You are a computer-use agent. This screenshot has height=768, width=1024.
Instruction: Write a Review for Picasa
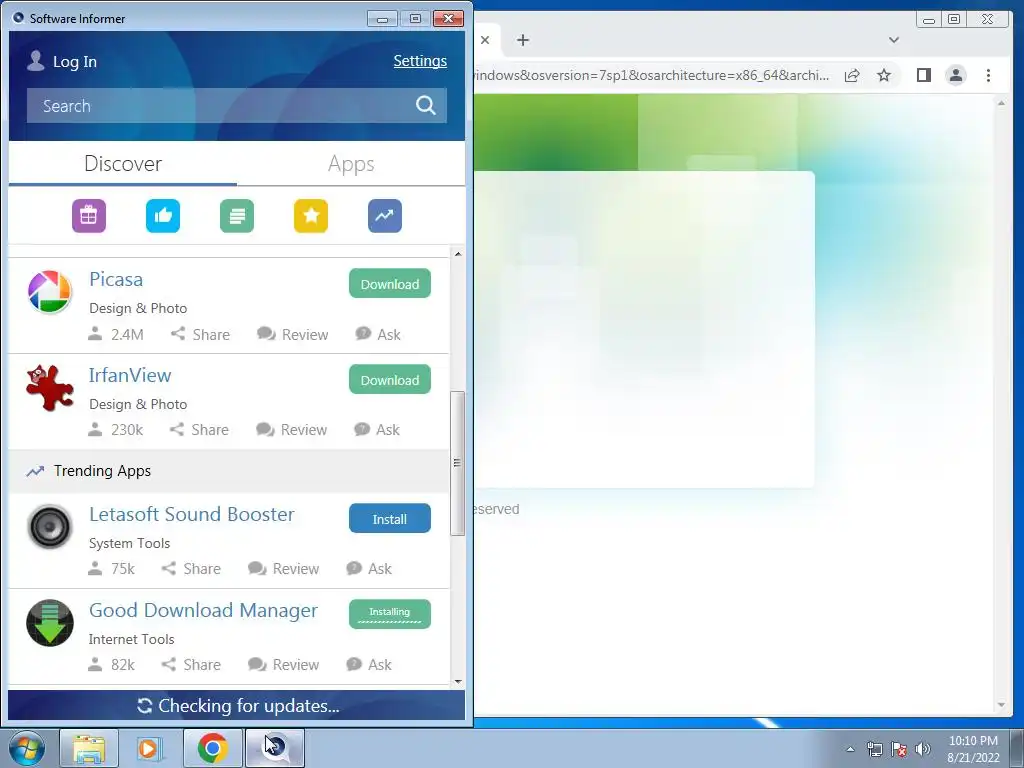[293, 334]
